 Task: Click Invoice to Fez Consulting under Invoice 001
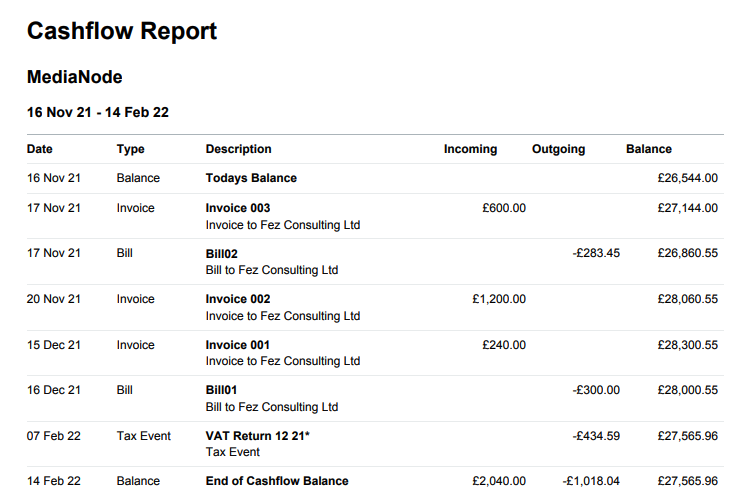(x=283, y=361)
